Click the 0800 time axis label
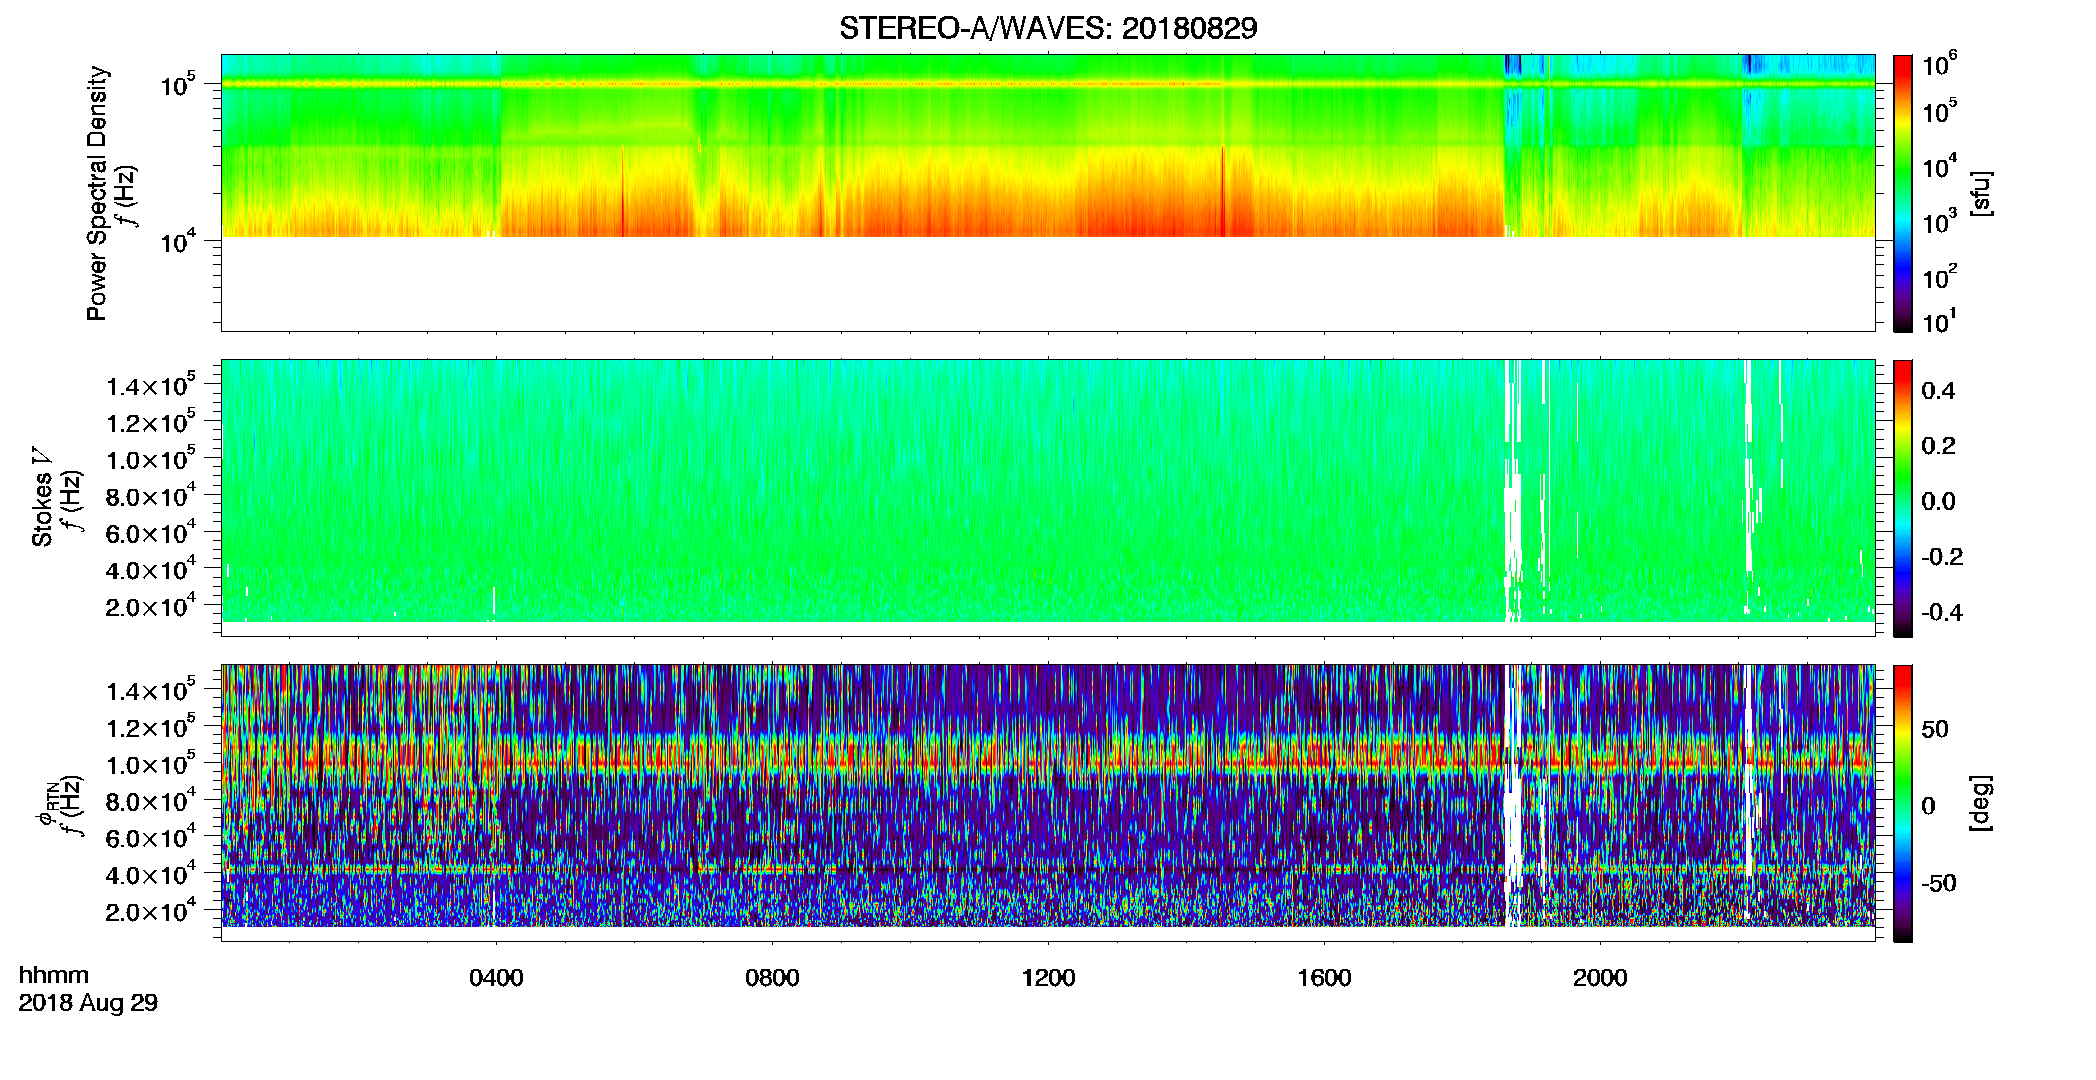2096x1080 pixels. [x=772, y=977]
